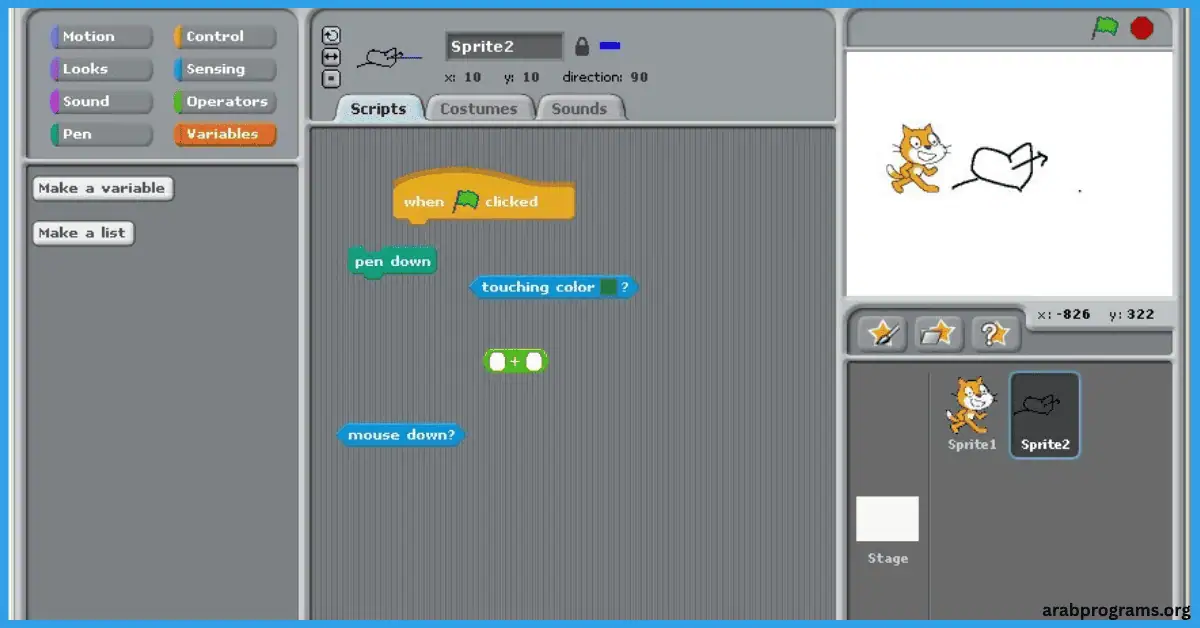The width and height of the screenshot is (1200, 628).
Task: Select the Sprite2 thumbnail
Action: click(1045, 414)
